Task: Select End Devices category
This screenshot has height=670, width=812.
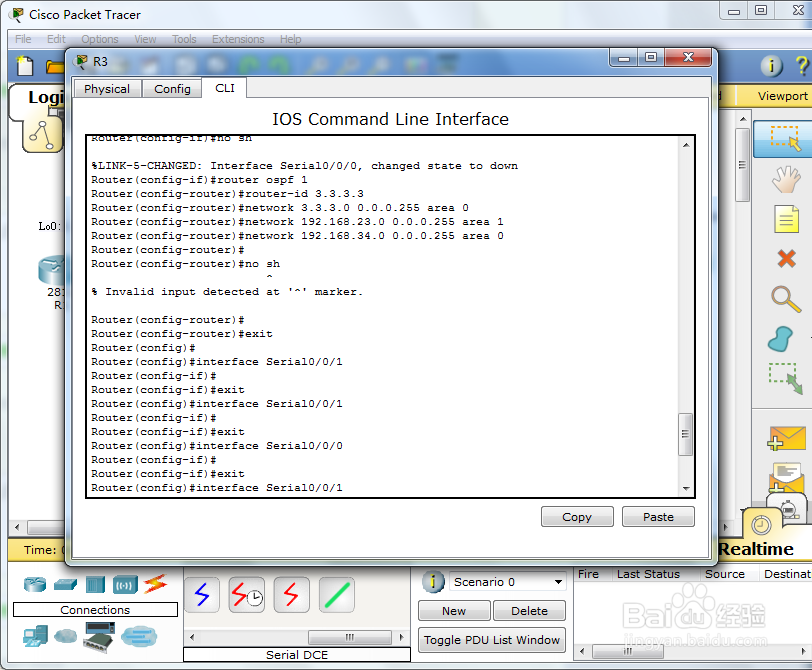Action: coord(35,636)
